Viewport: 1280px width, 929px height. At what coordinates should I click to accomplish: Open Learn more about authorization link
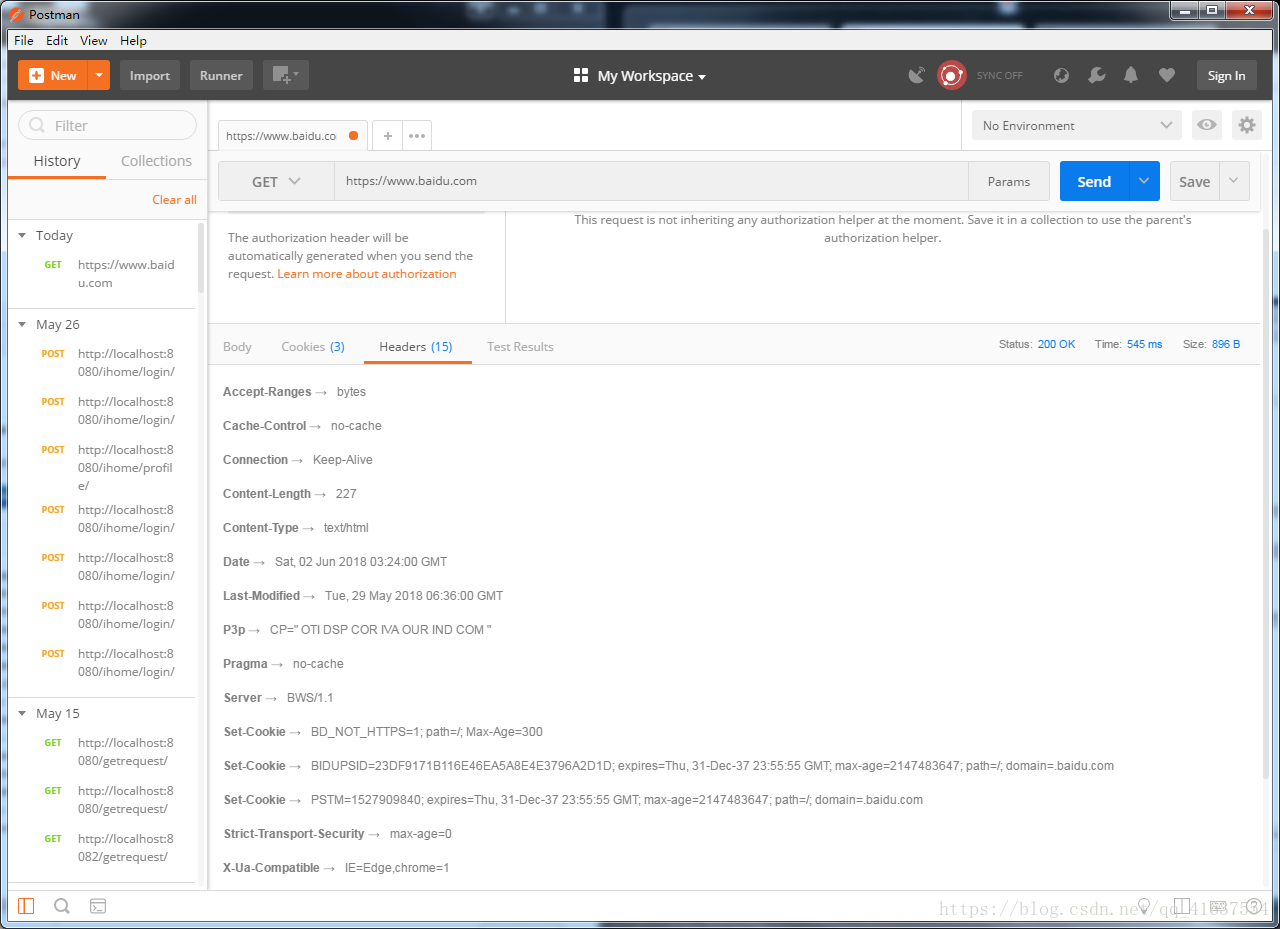pos(367,274)
